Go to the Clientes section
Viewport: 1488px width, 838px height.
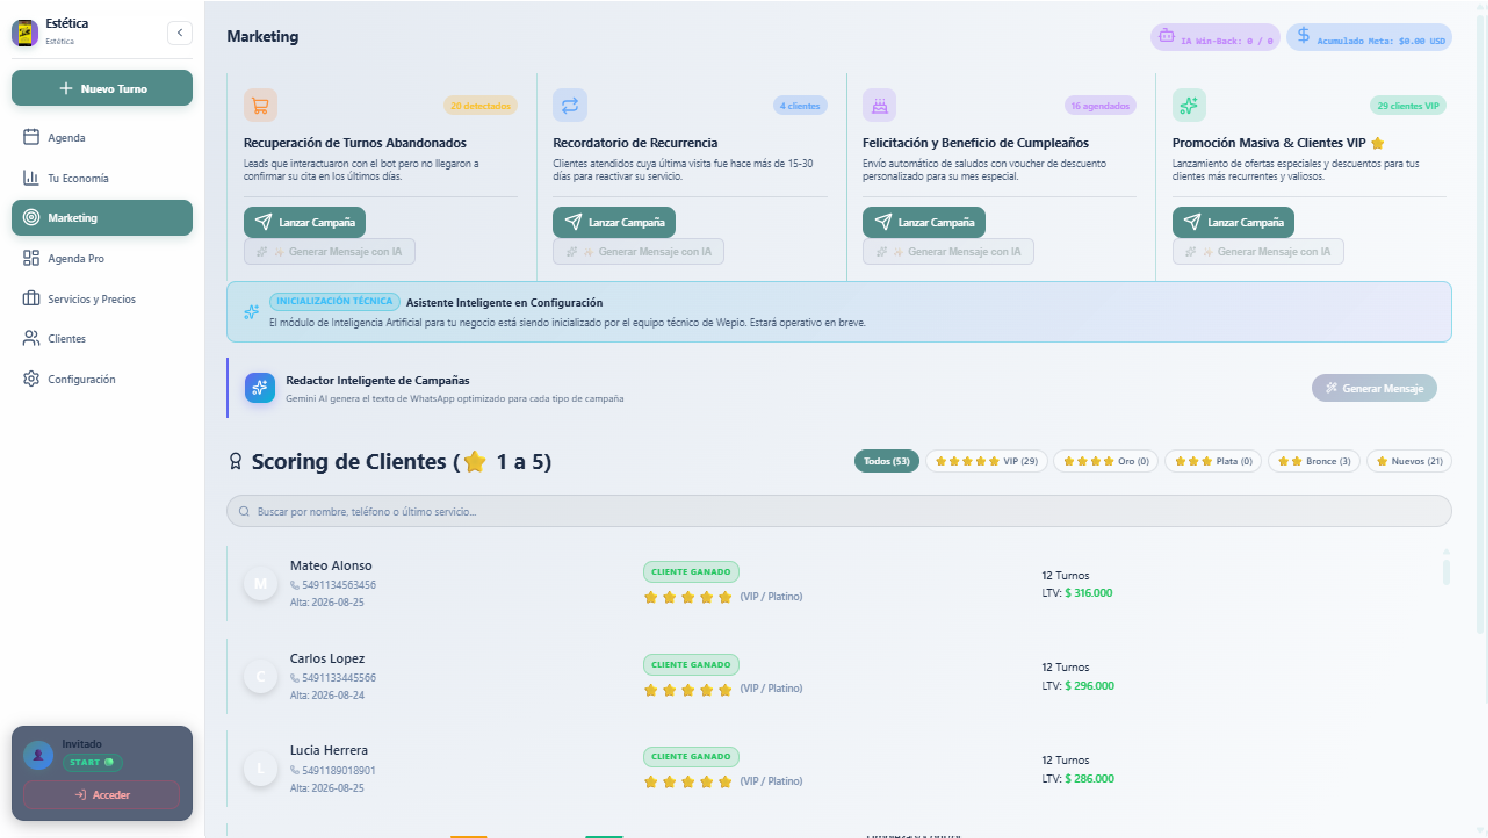[x=102, y=339]
